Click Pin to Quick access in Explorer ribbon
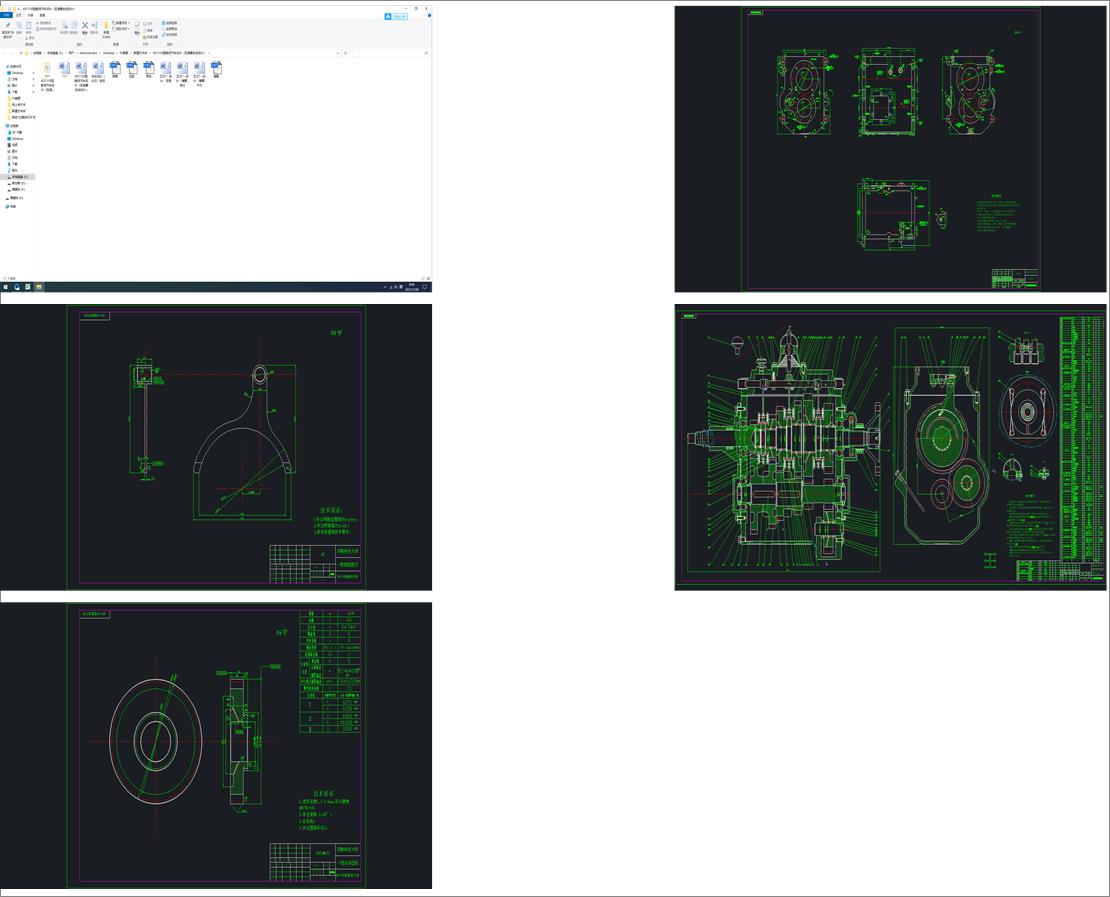1110x897 pixels. click(x=8, y=29)
